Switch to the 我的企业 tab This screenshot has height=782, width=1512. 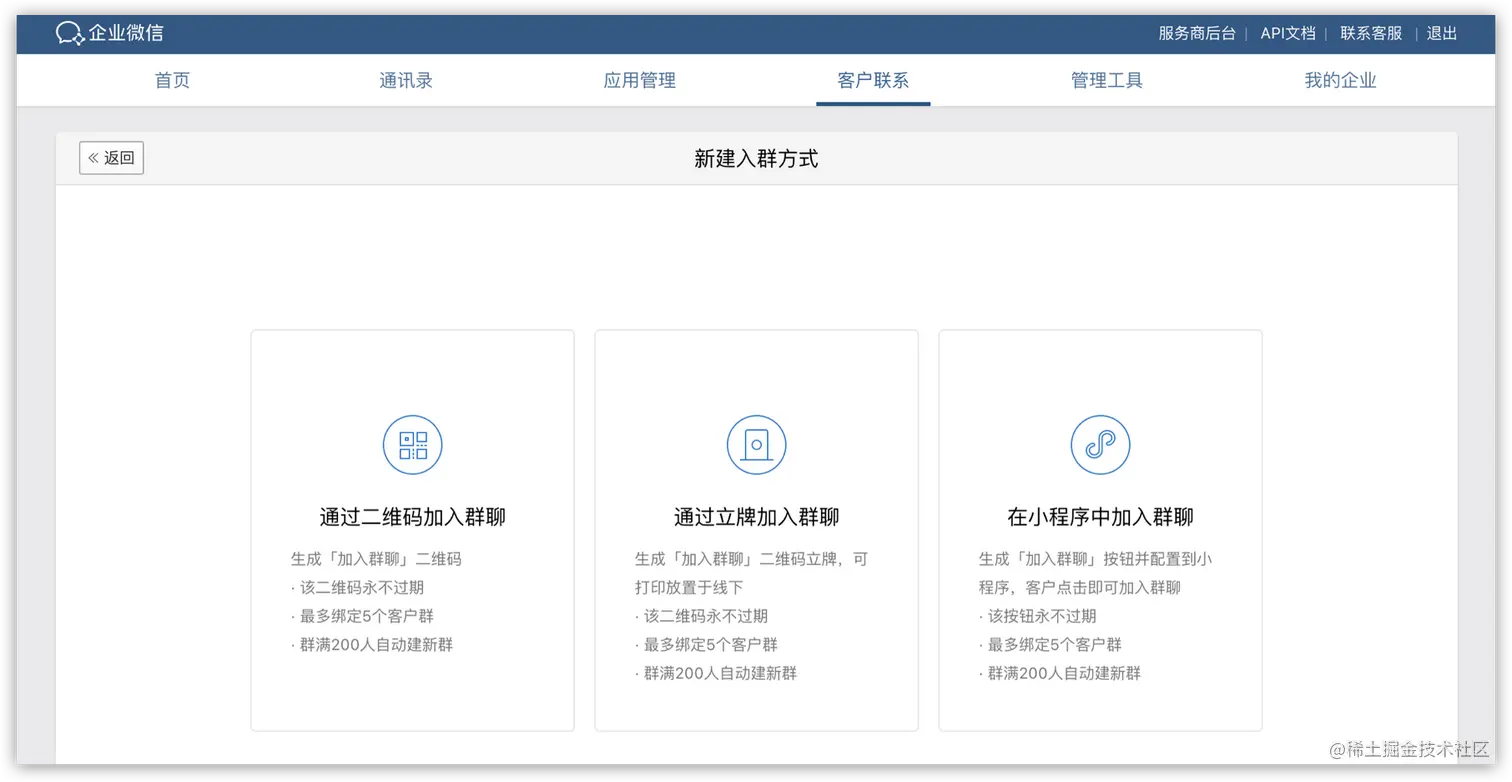tap(1339, 80)
